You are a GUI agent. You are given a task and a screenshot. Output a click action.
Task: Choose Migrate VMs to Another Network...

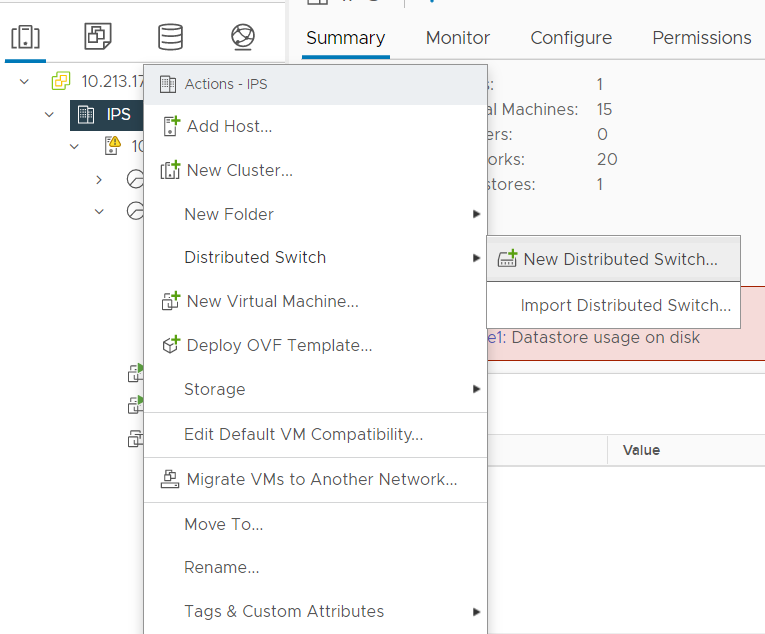pos(316,479)
